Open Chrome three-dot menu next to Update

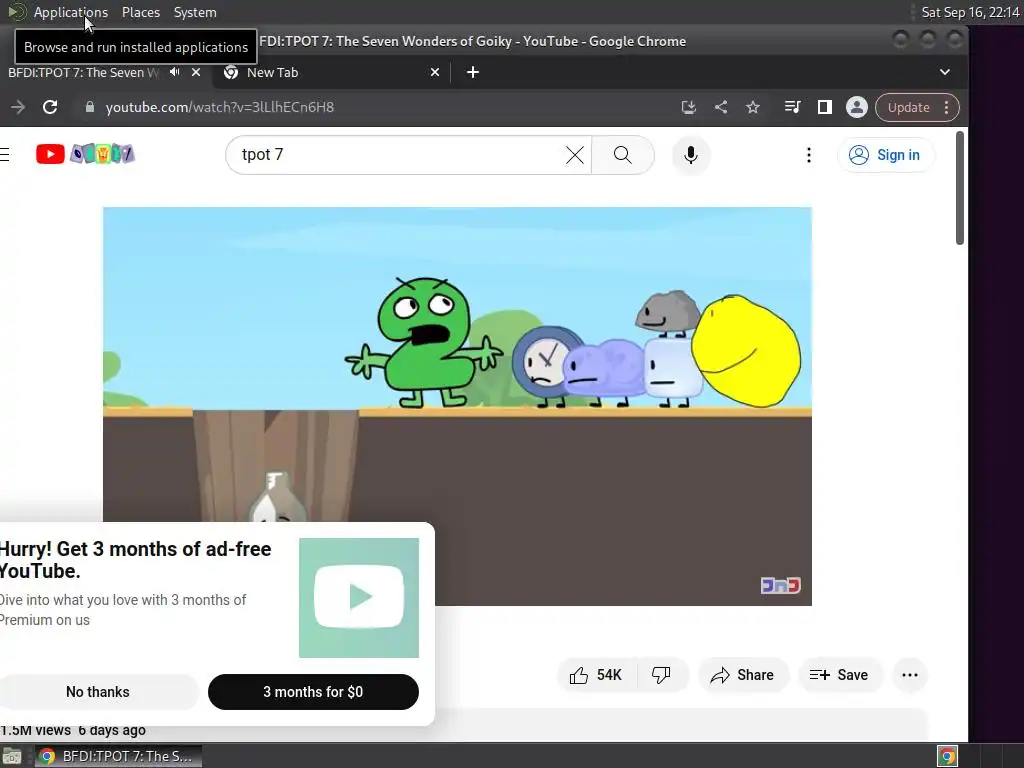click(946, 108)
